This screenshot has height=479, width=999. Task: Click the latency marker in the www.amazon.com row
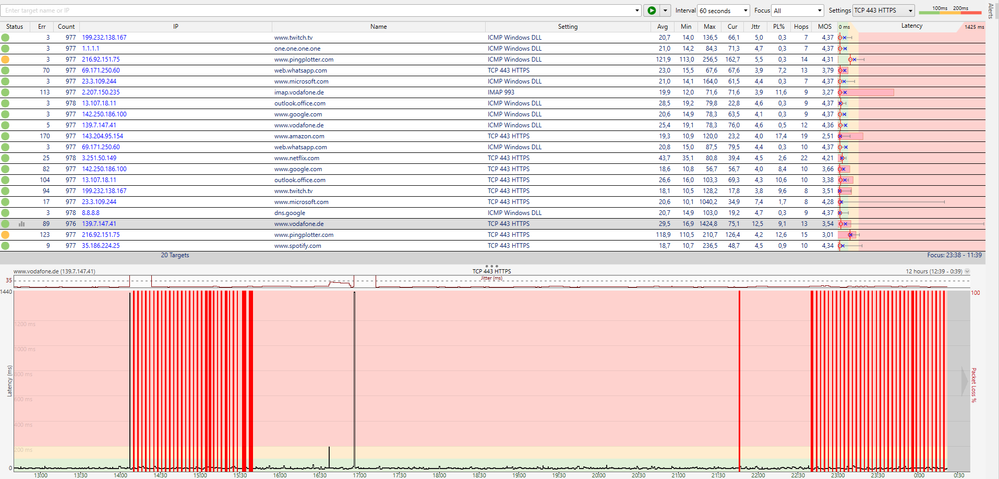840,136
